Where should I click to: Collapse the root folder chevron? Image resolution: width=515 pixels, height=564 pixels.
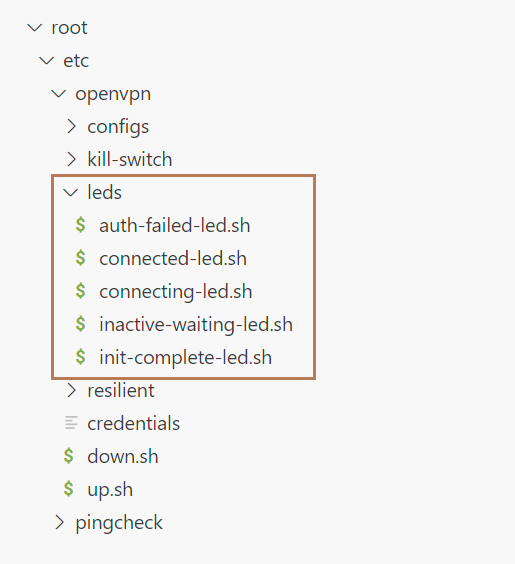point(35,27)
